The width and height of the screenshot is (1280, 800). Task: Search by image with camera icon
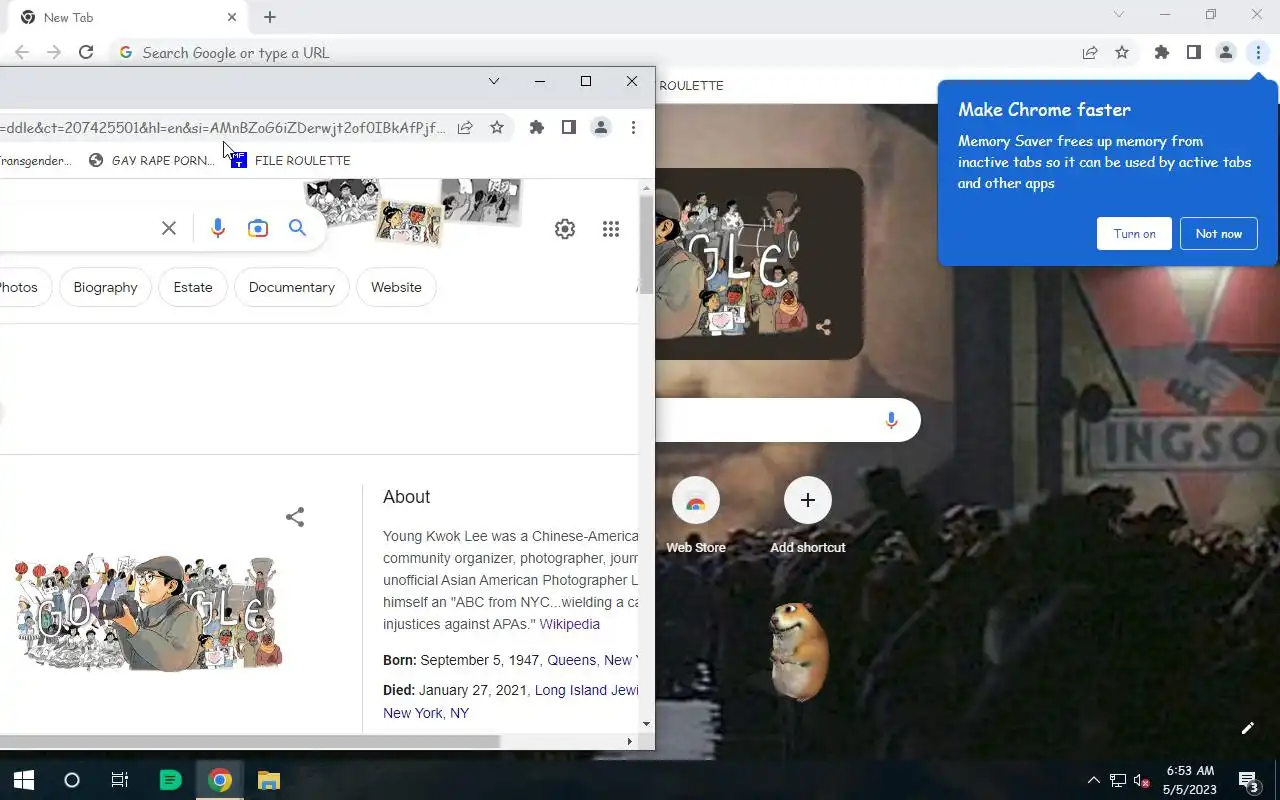pos(258,228)
